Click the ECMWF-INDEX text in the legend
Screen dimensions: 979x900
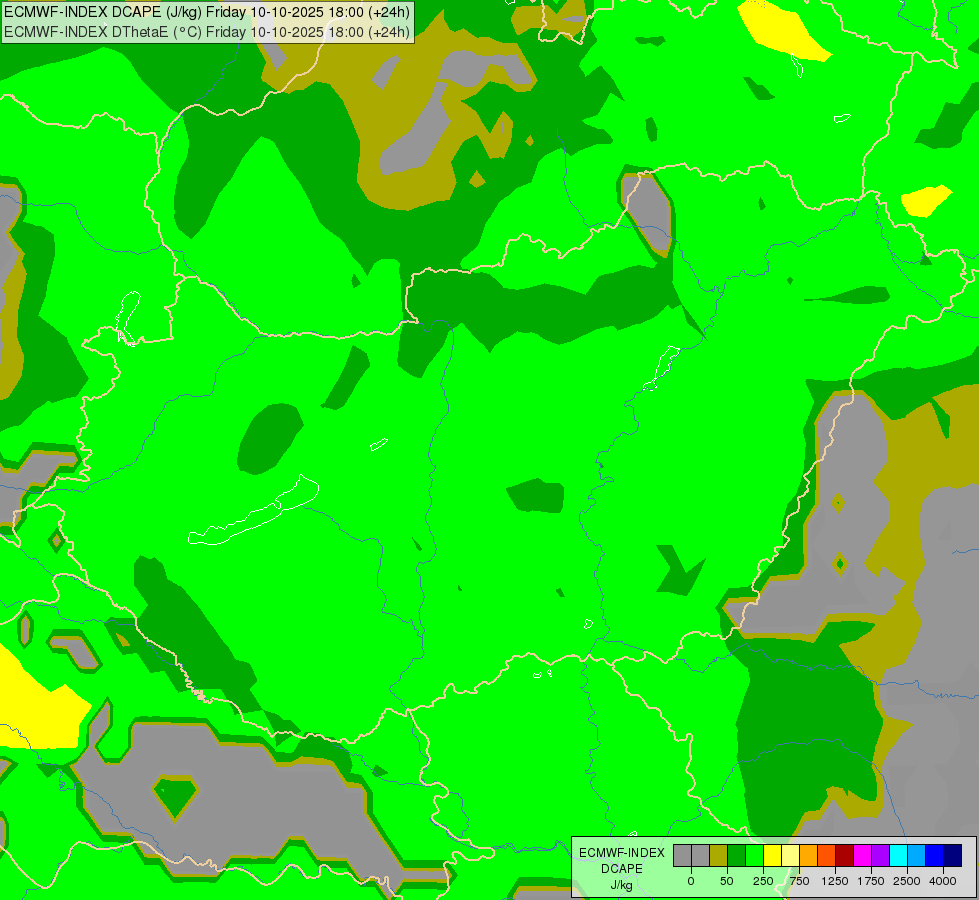(621, 853)
